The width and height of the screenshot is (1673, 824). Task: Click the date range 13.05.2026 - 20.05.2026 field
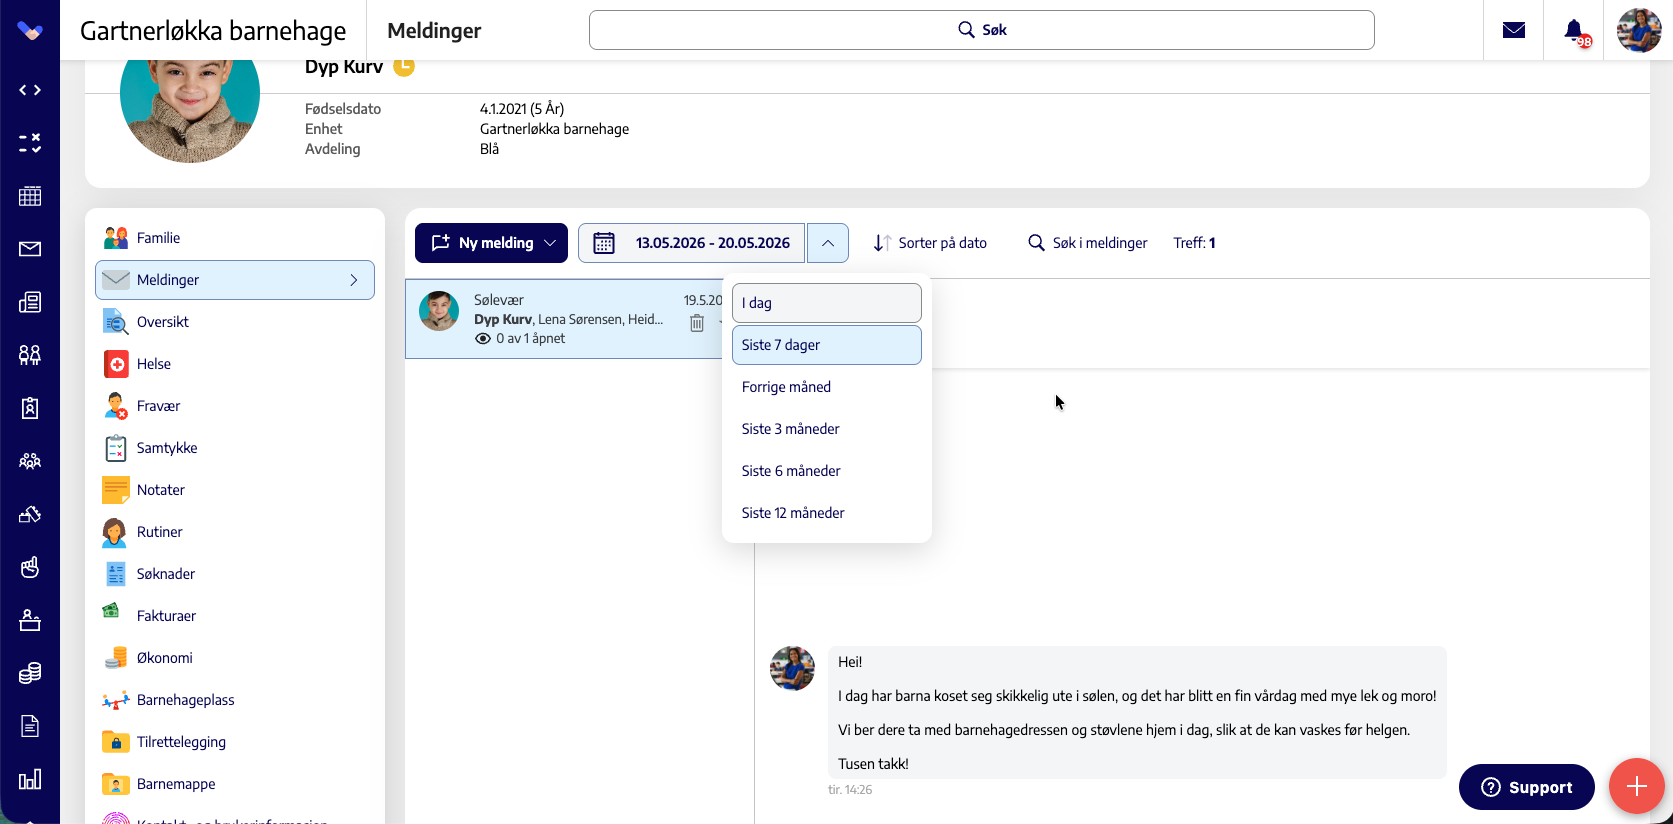point(692,243)
